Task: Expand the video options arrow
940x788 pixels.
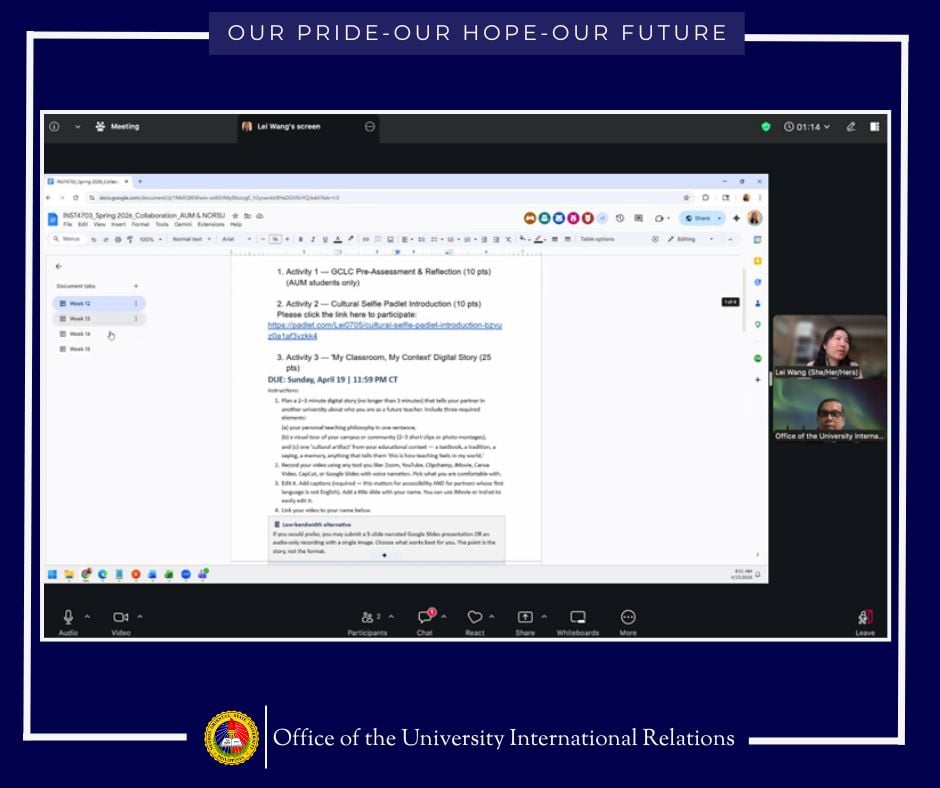Action: pyautogui.click(x=140, y=617)
